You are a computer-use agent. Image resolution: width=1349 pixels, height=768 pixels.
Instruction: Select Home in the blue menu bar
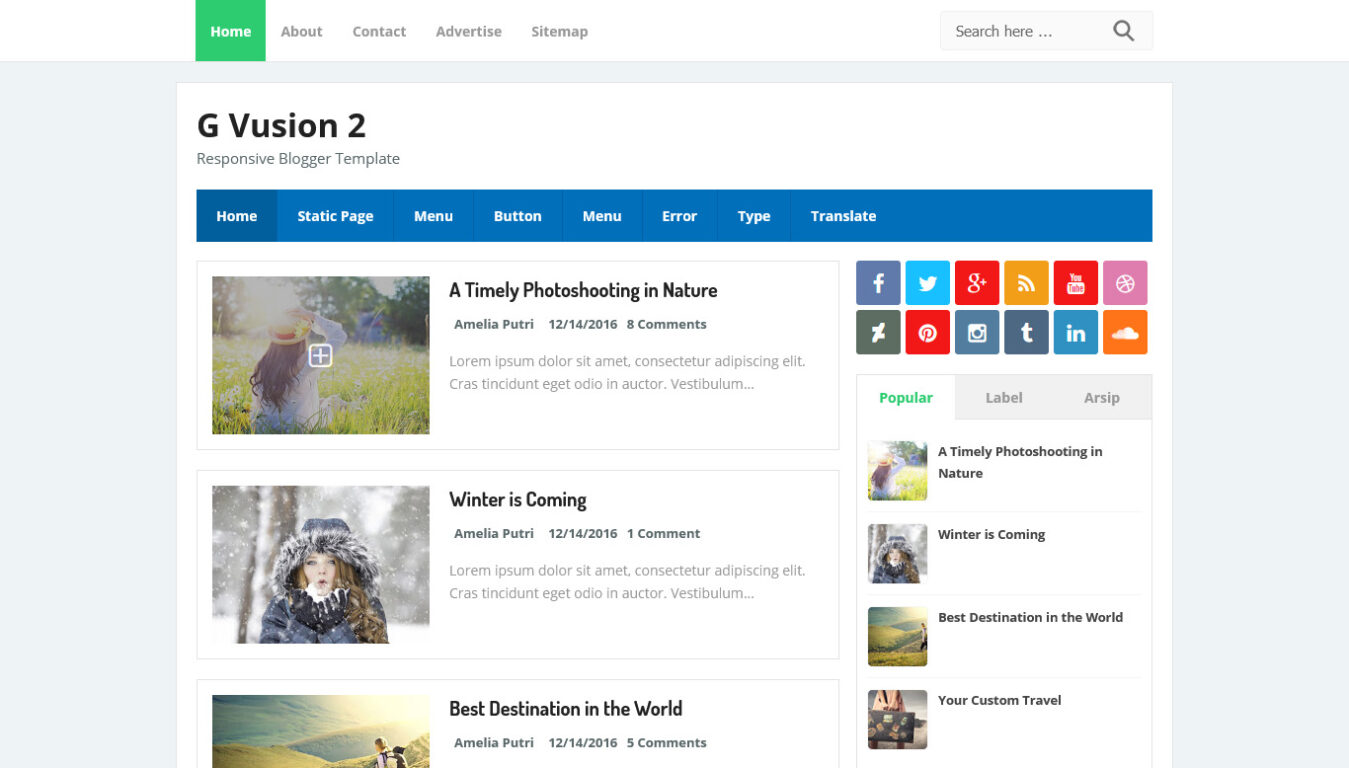237,216
